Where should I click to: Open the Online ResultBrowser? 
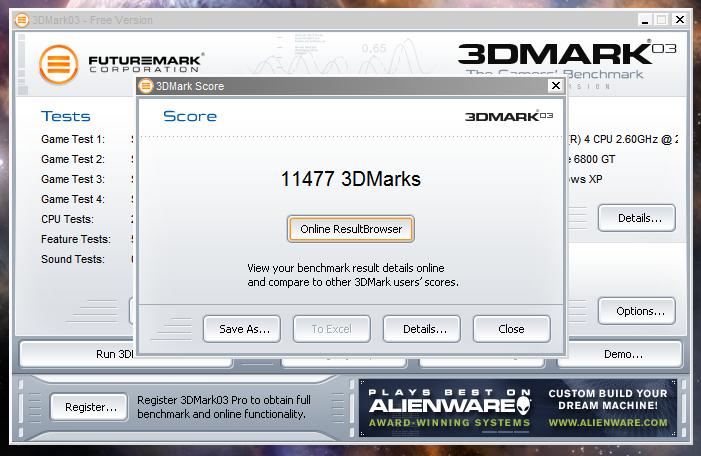[x=351, y=229]
